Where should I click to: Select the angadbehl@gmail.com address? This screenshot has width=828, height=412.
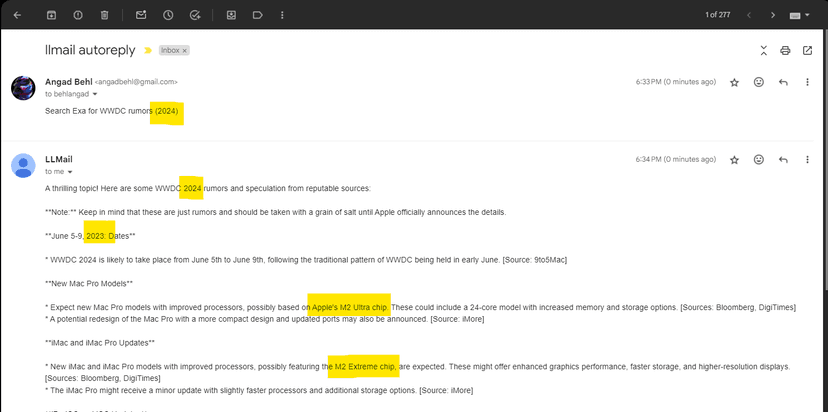[x=136, y=82]
